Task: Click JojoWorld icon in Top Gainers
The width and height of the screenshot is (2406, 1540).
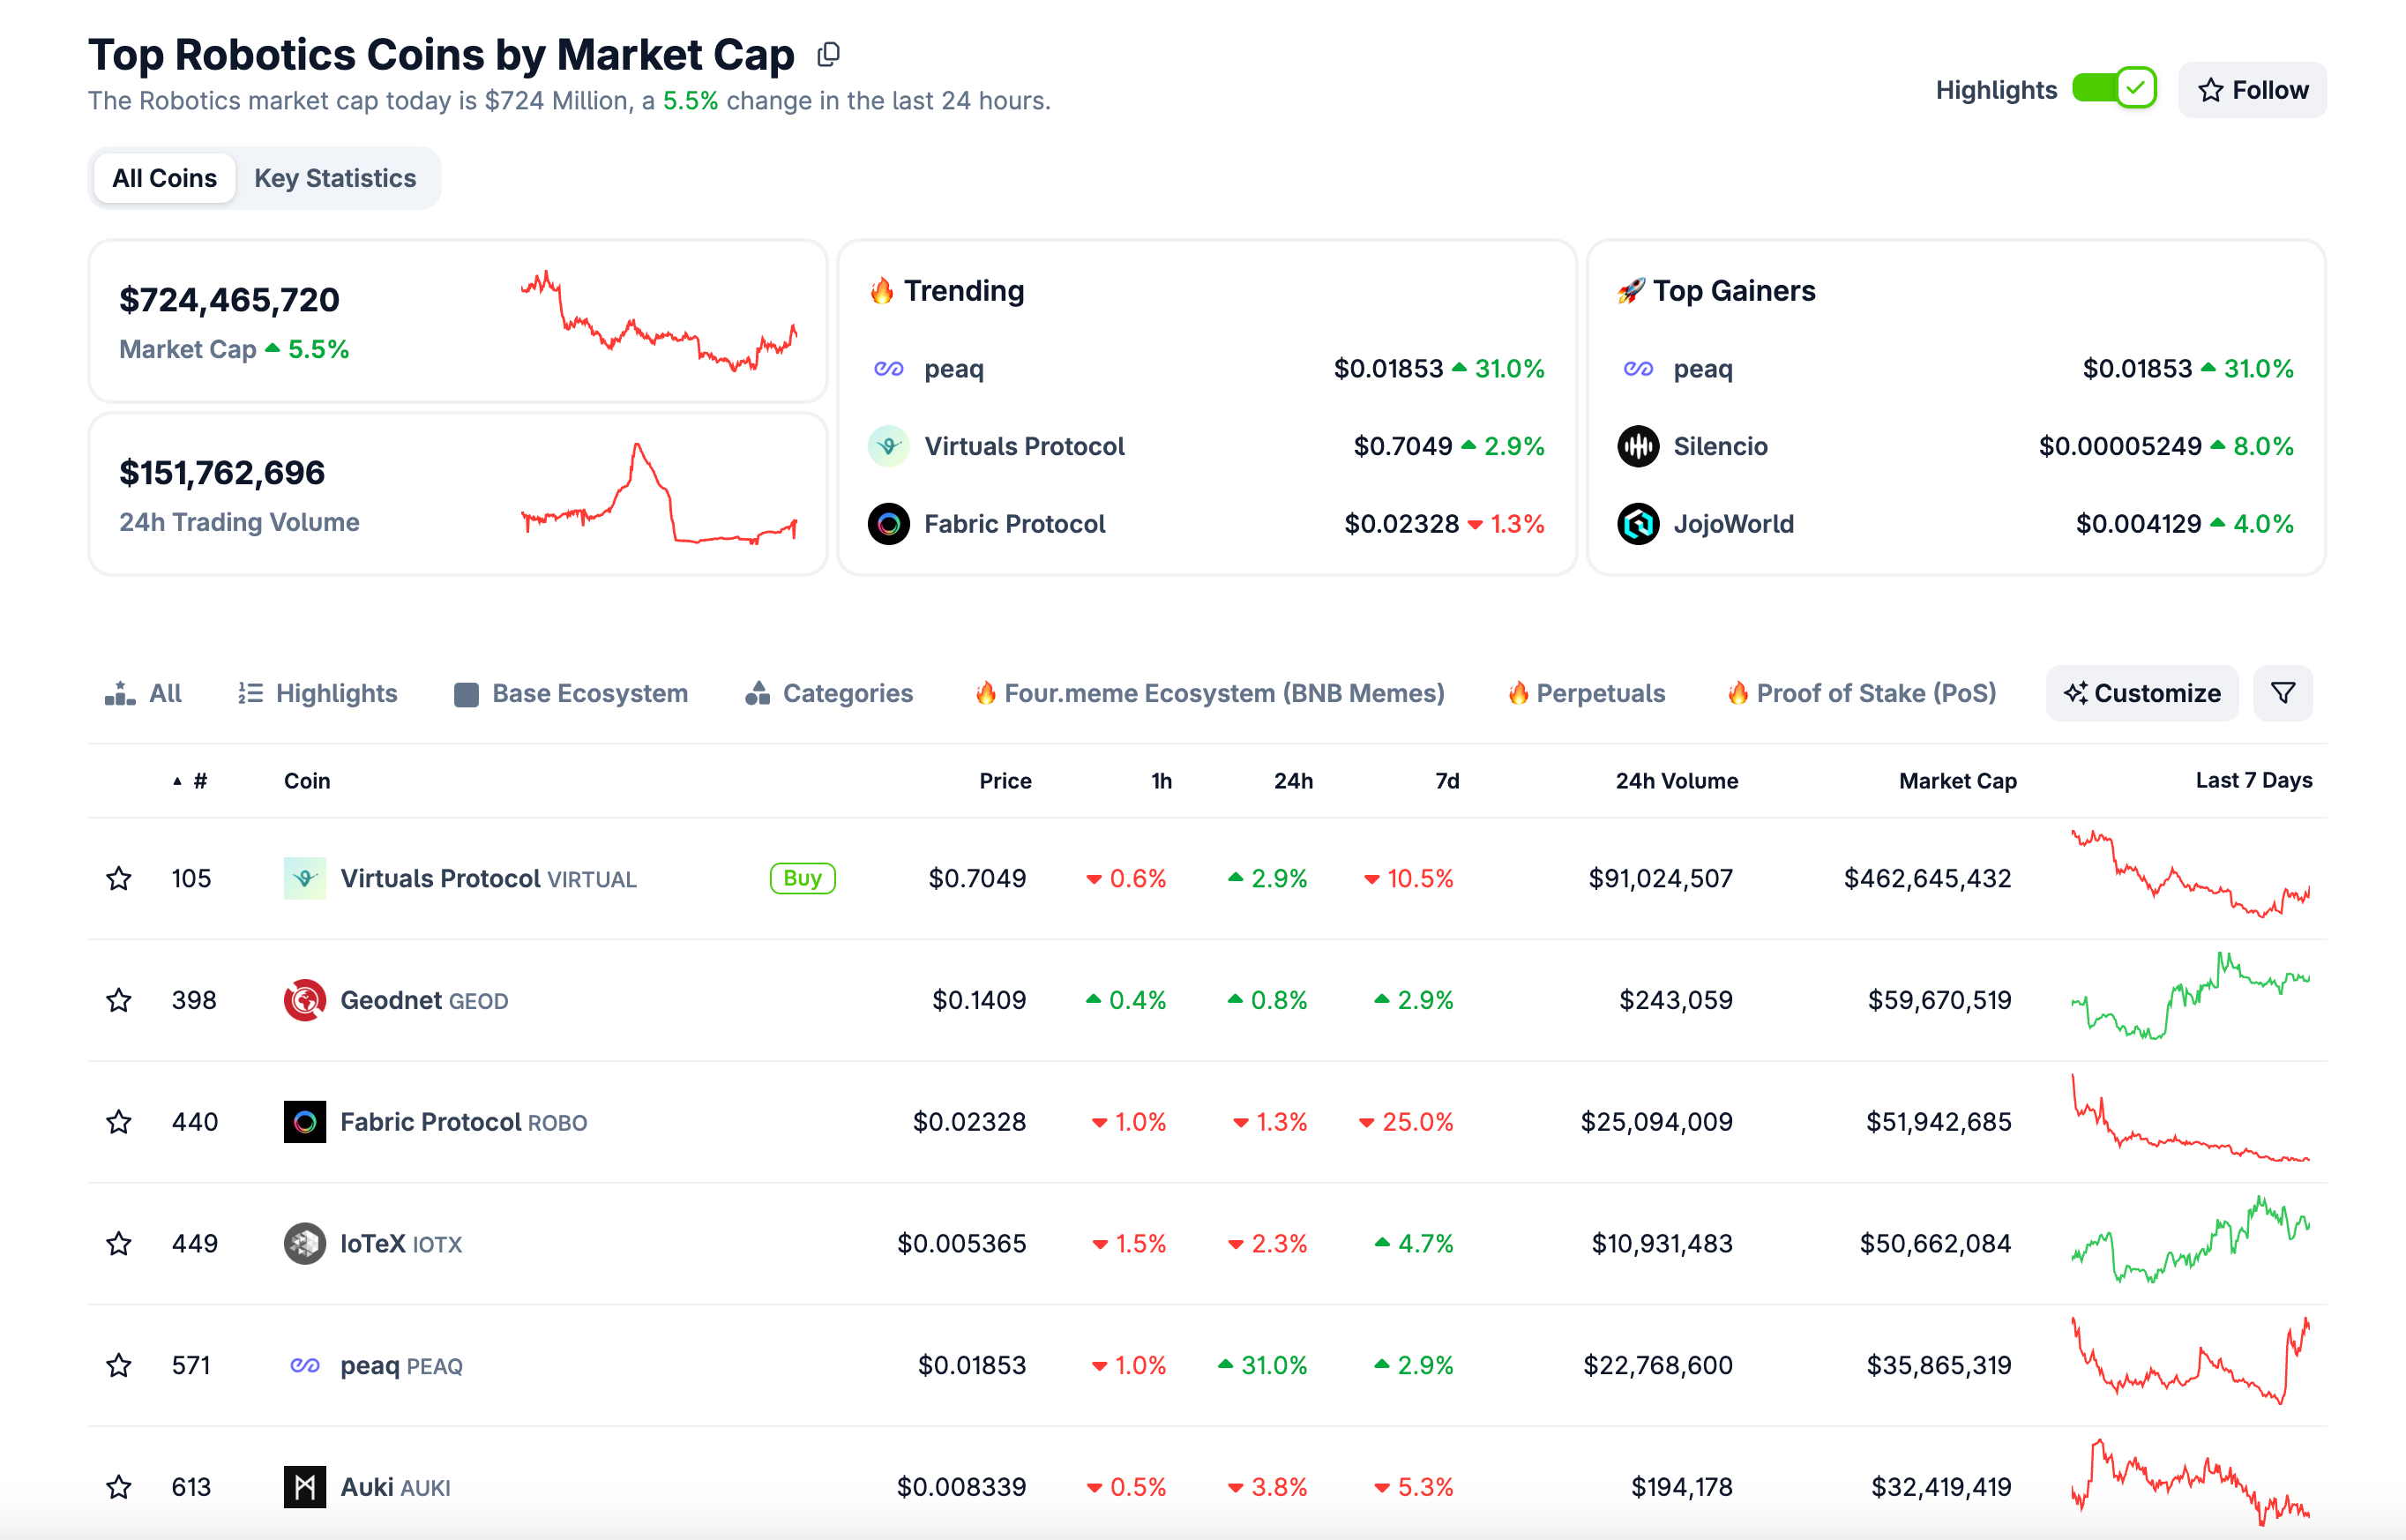Action: (1638, 524)
